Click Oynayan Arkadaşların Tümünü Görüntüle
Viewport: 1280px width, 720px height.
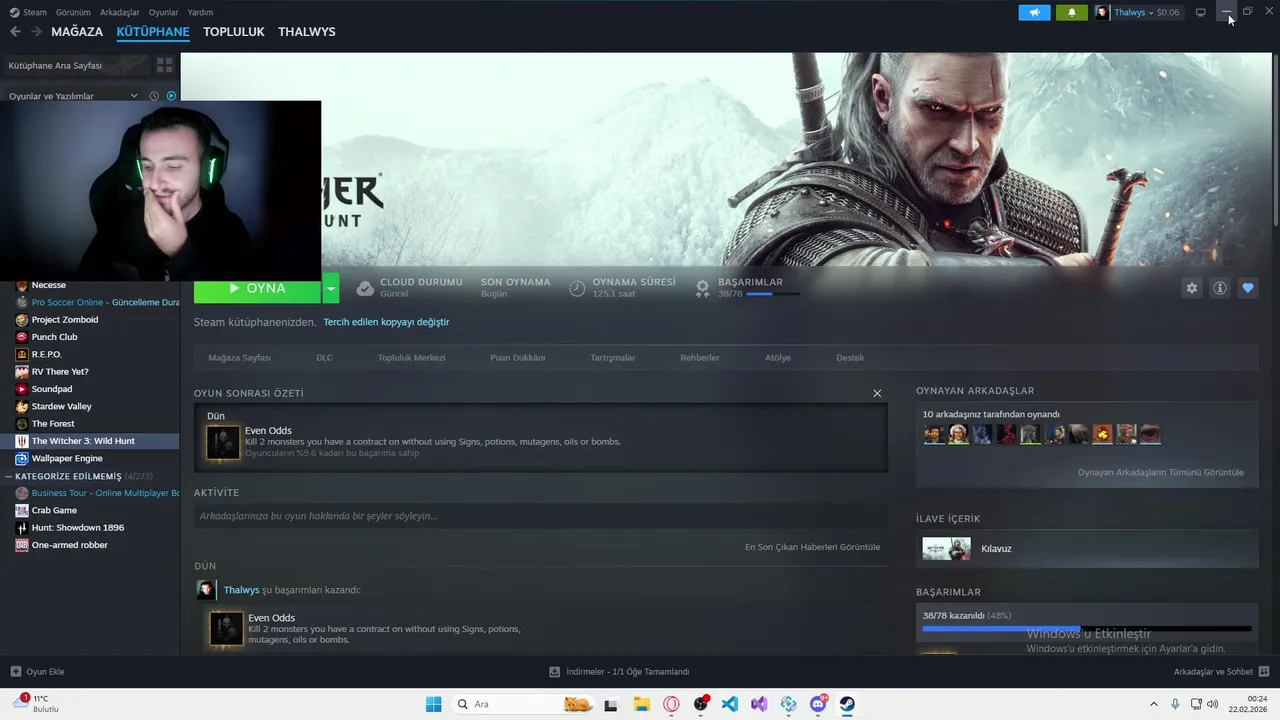click(x=1161, y=472)
